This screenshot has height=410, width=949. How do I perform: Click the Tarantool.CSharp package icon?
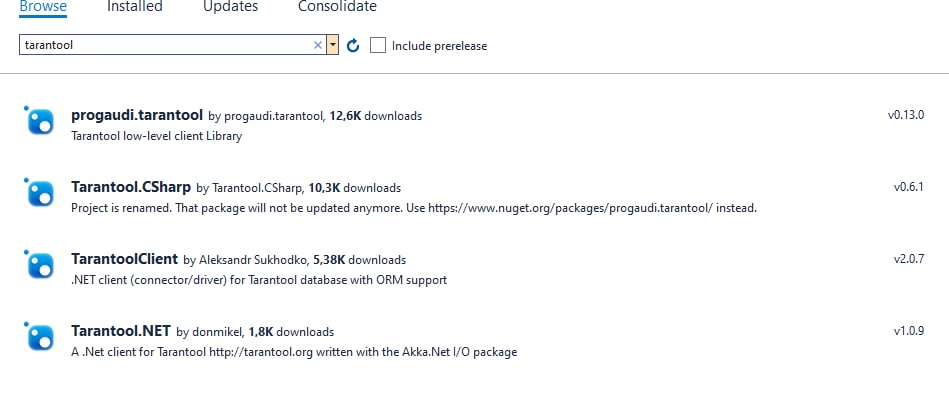pyautogui.click(x=40, y=193)
